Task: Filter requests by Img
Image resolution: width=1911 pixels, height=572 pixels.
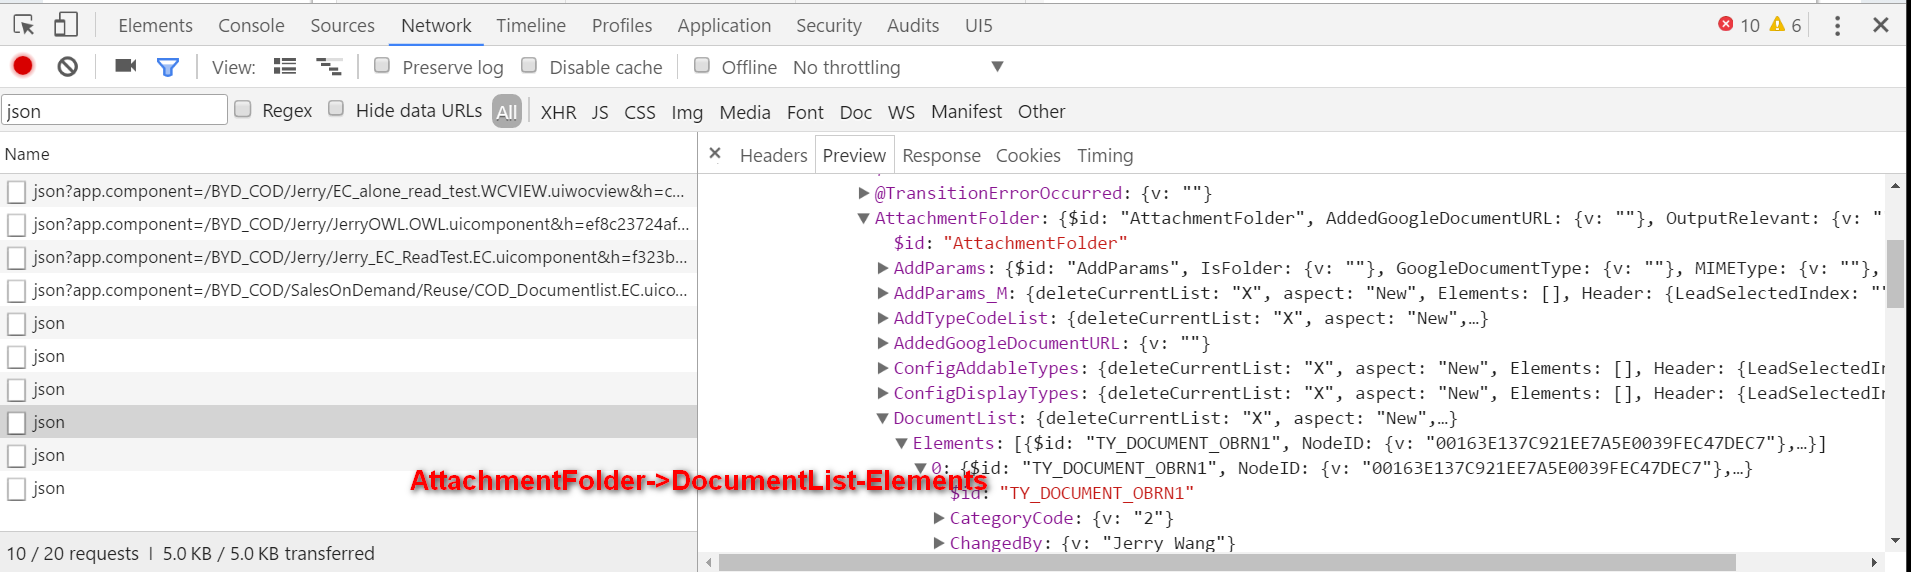Action: 687,112
